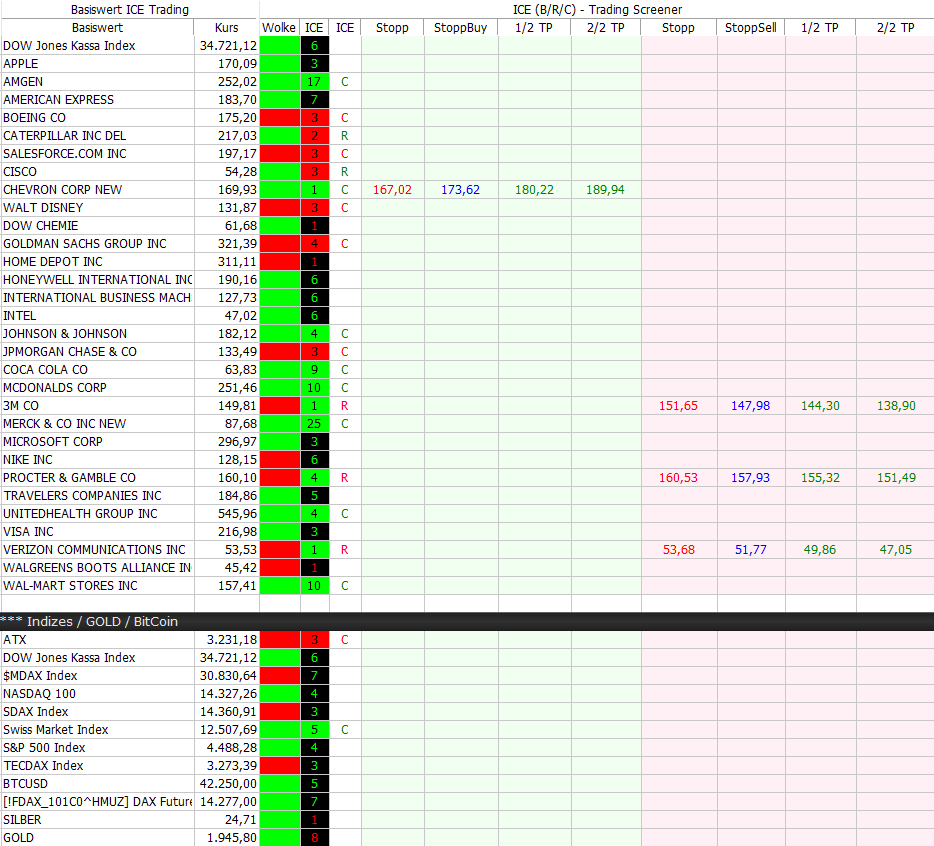
Task: Select WAL-MART STORES INC row
Action: pyautogui.click(x=70, y=586)
